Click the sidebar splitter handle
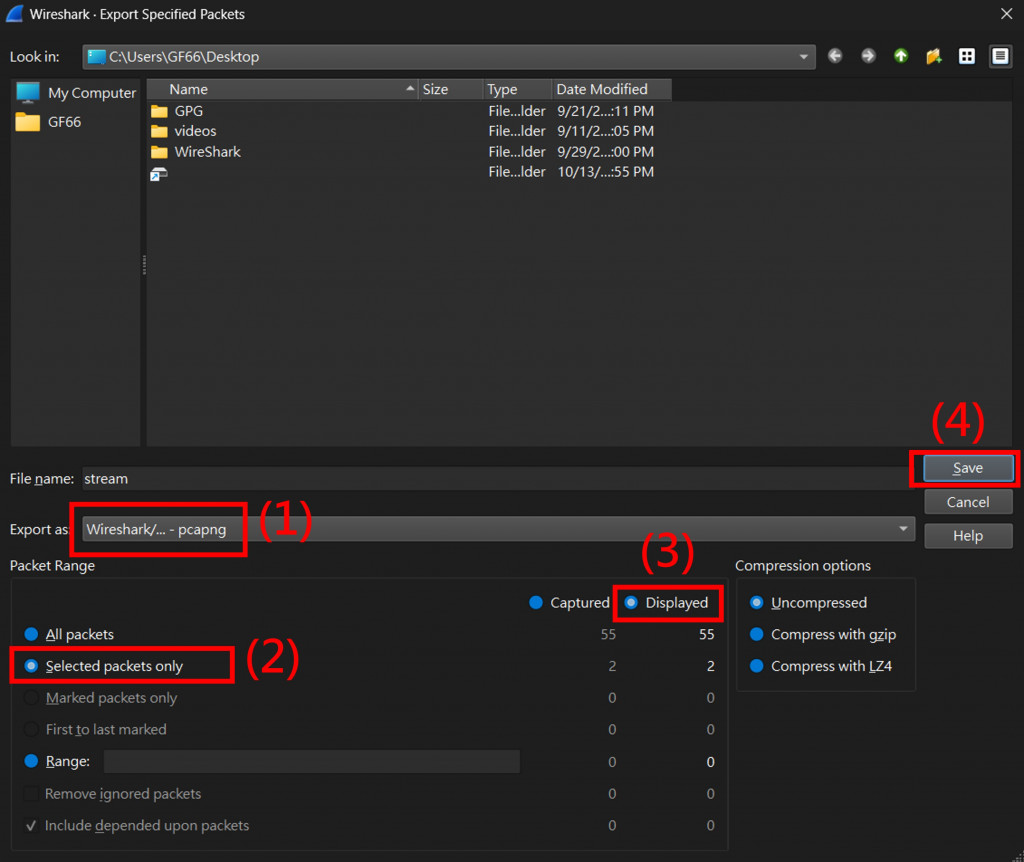This screenshot has height=862, width=1024. point(144,264)
